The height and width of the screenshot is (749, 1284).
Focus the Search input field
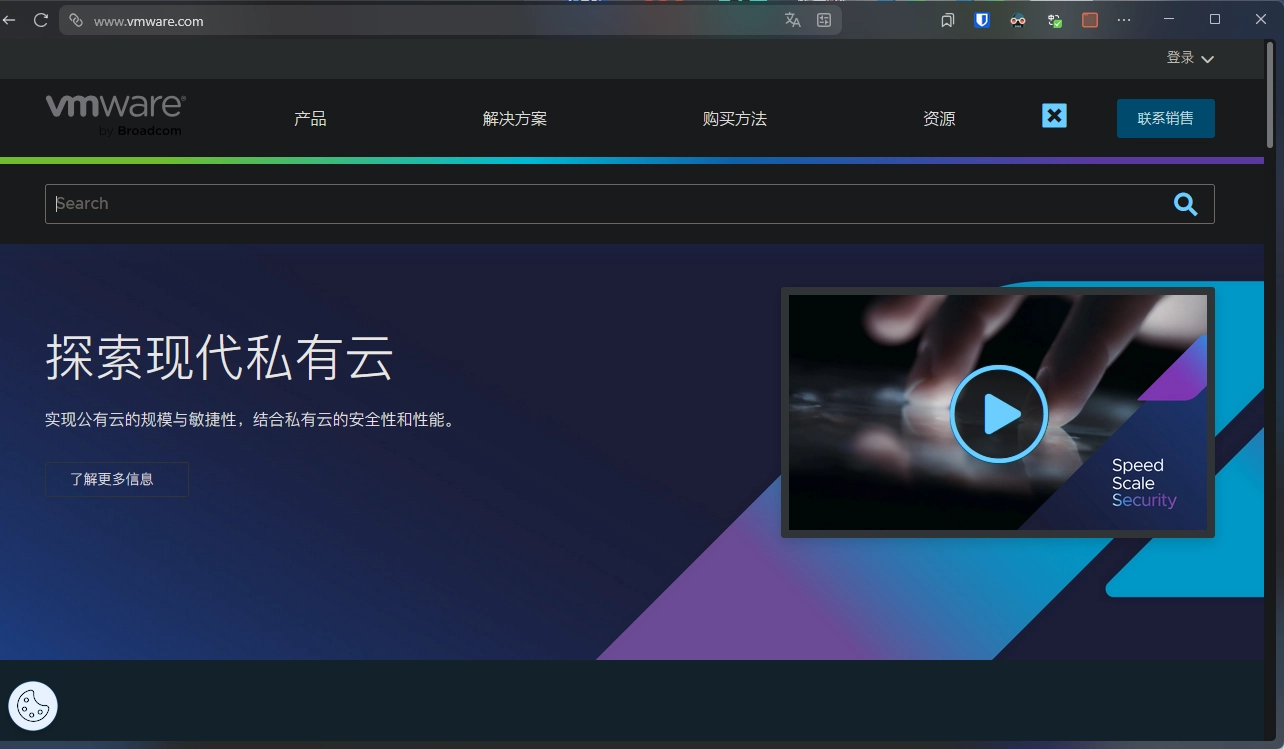600,204
